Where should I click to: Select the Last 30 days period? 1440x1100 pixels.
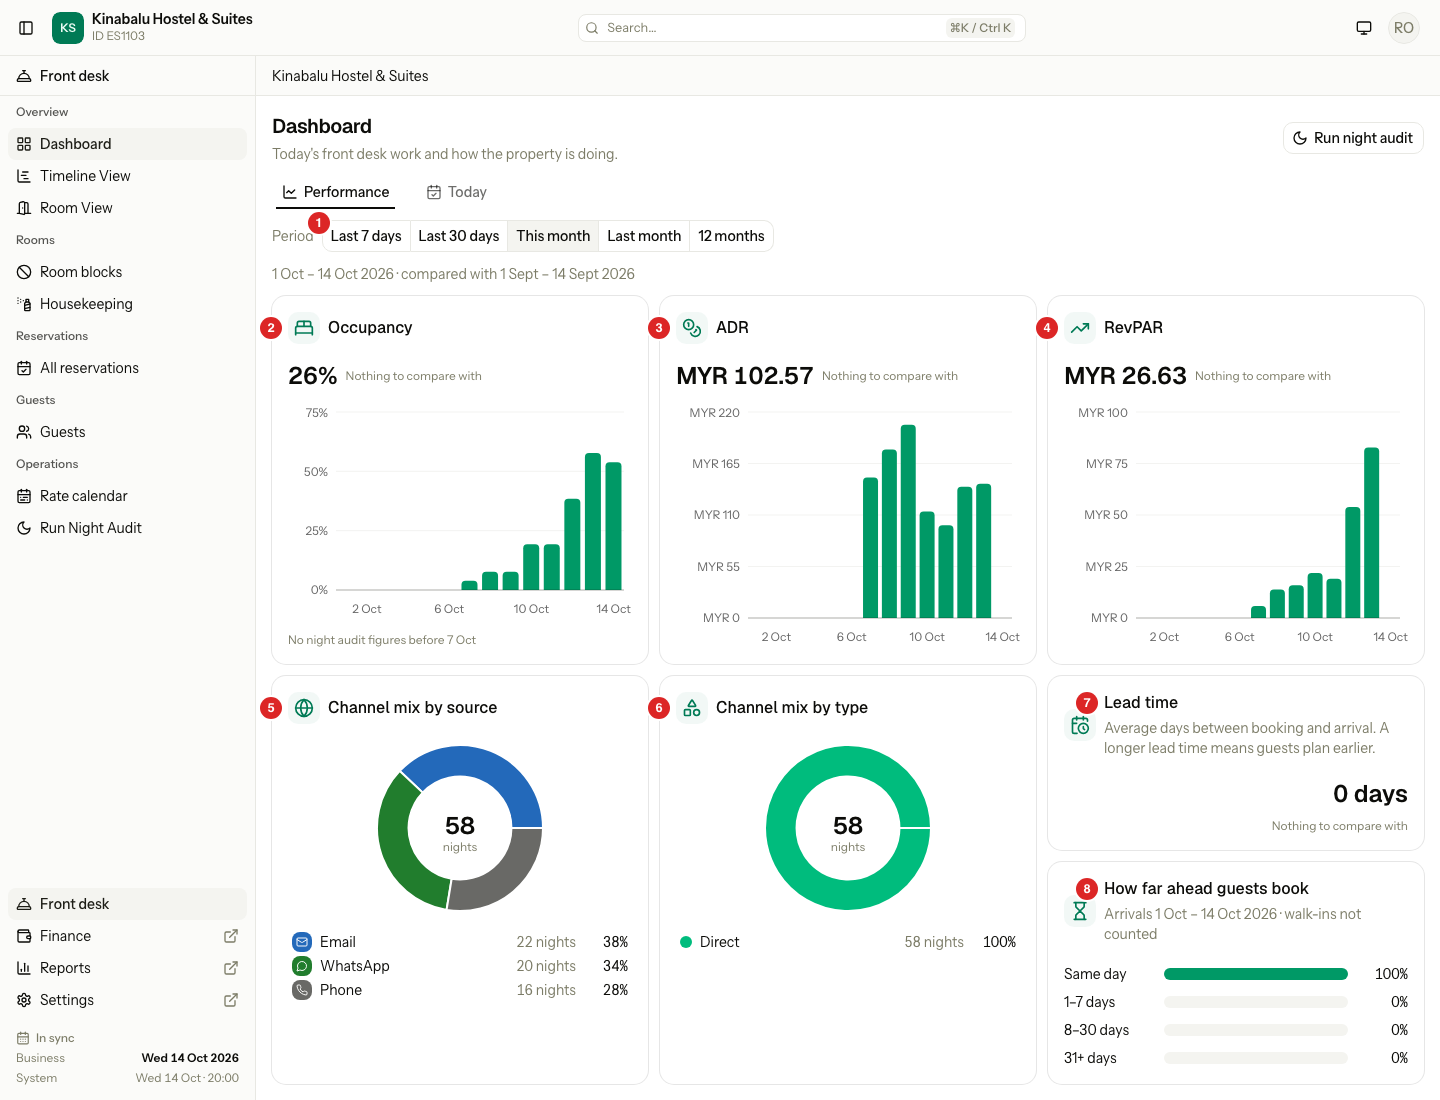point(459,236)
